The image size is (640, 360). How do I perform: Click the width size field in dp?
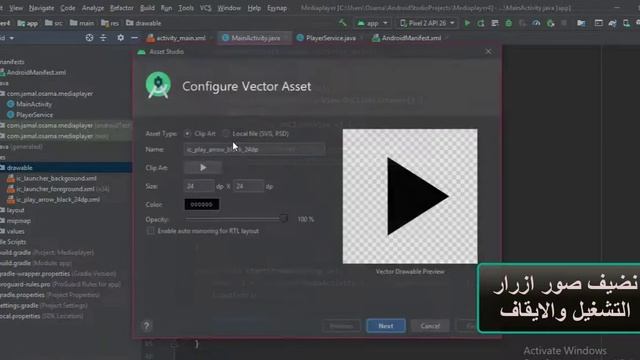199,186
